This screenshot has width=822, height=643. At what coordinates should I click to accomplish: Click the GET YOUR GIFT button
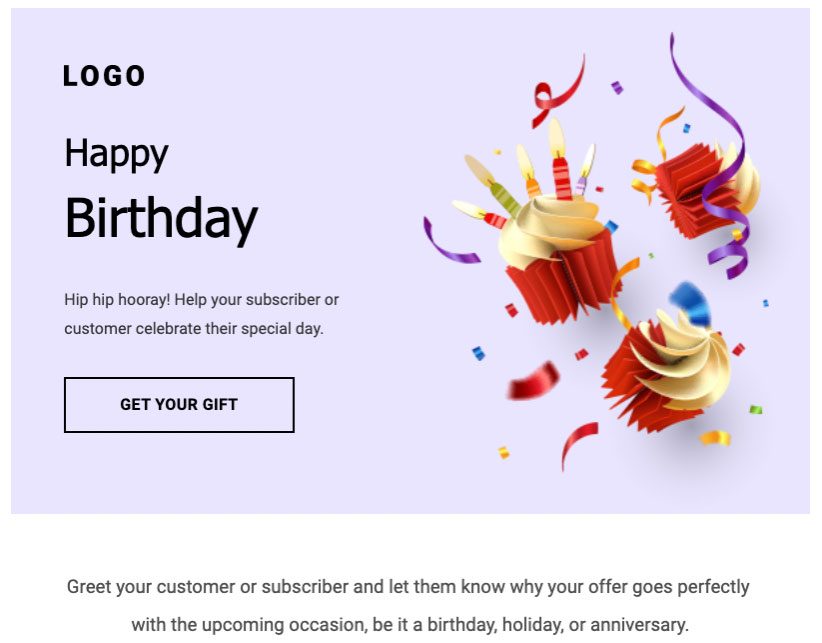pyautogui.click(x=179, y=405)
